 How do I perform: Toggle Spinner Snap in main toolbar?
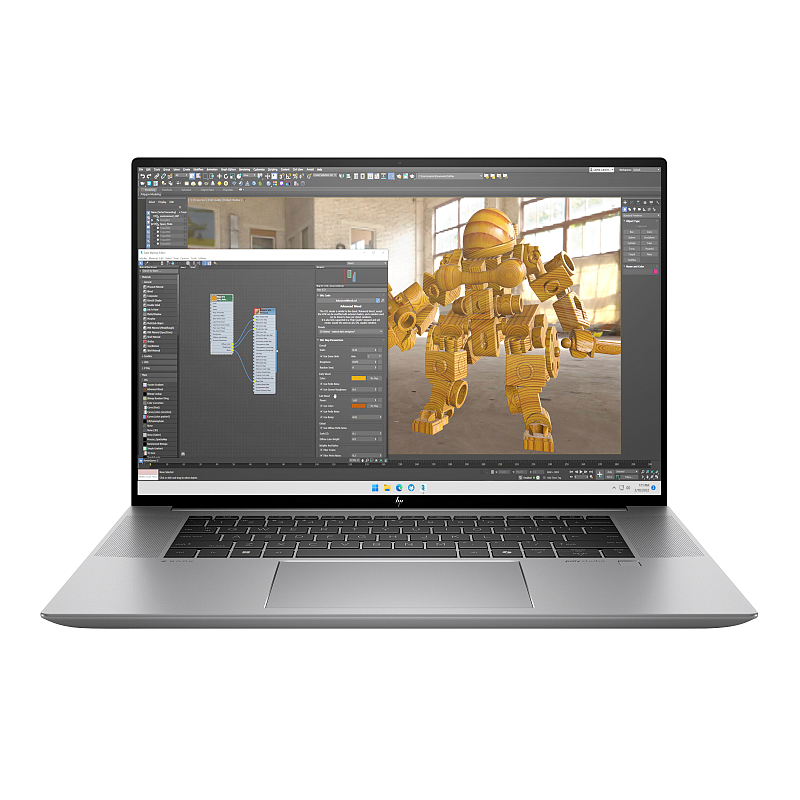[x=302, y=177]
